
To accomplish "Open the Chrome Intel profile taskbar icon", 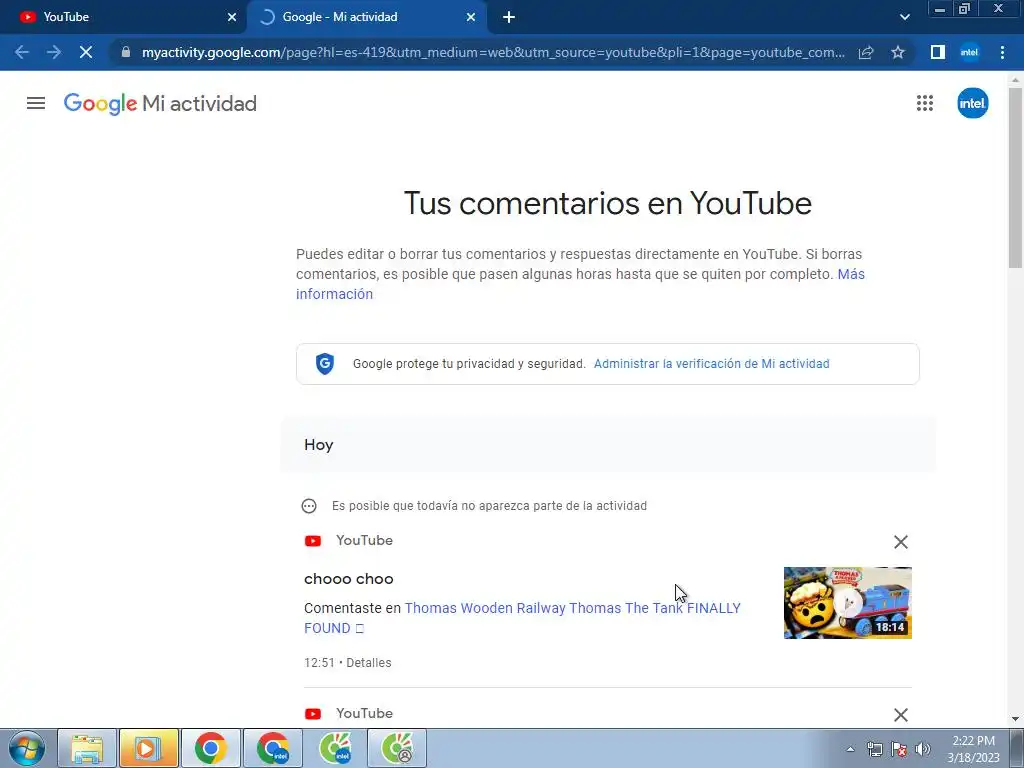I will (x=272, y=748).
